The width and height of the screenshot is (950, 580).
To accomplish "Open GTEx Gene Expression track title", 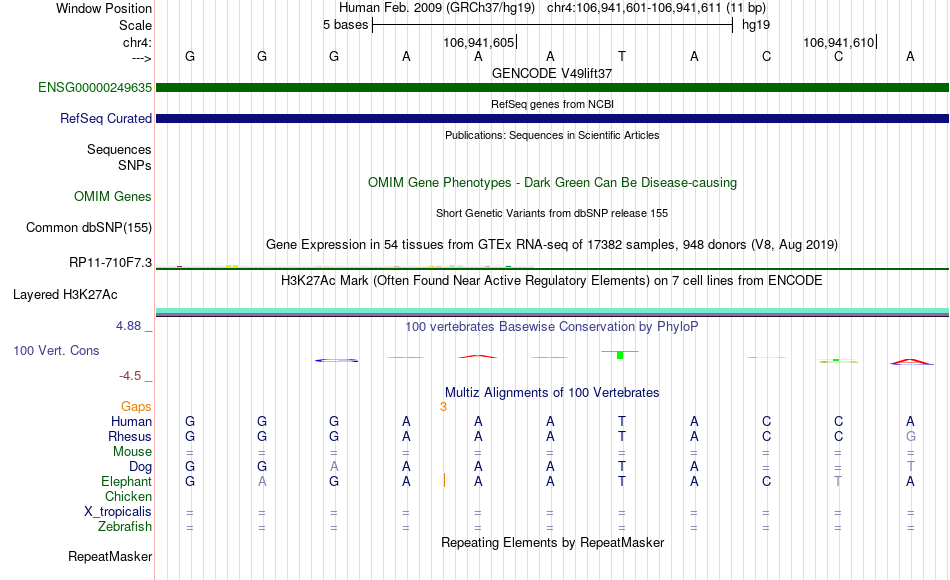I will 552,244.
